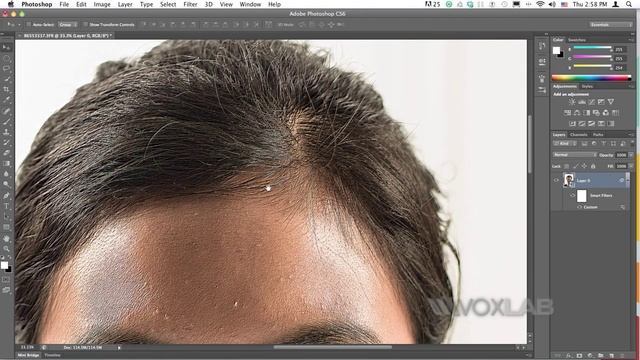The height and width of the screenshot is (360, 640).
Task: Open the Opacity slider arrow
Action: 631,155
